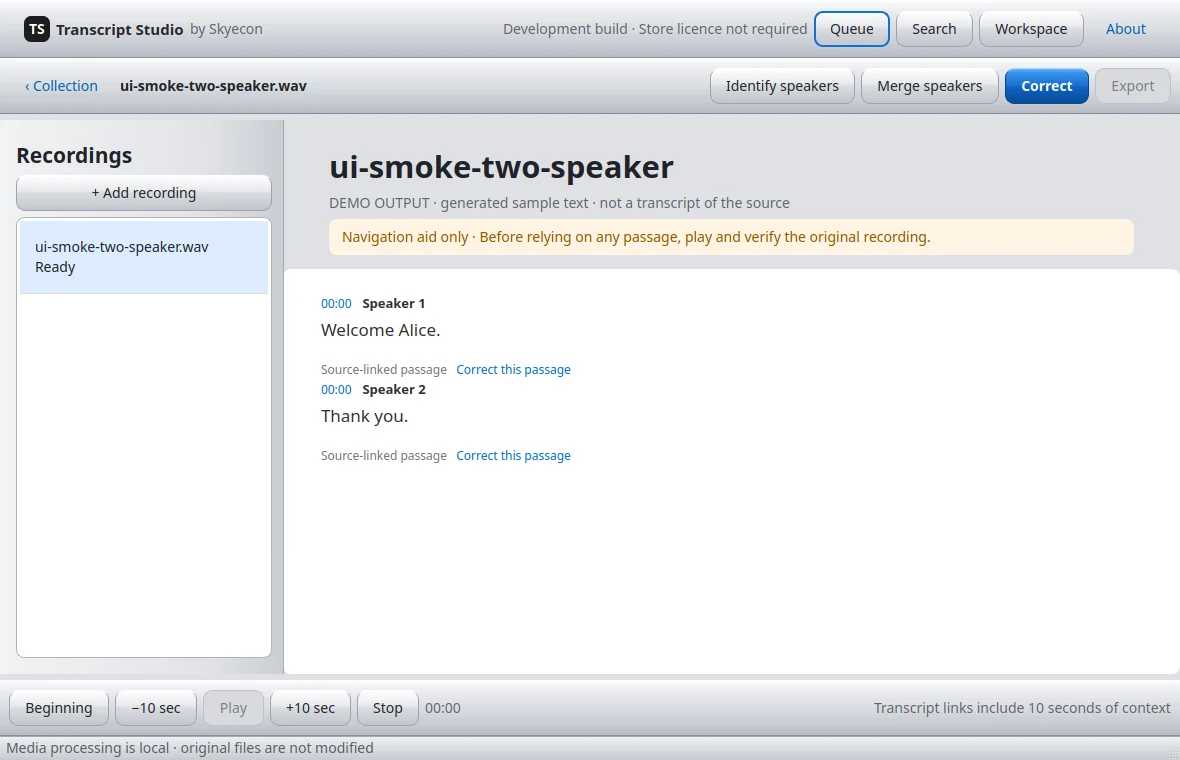Open the Search view
Screen dimensions: 1180x760
tap(934, 29)
